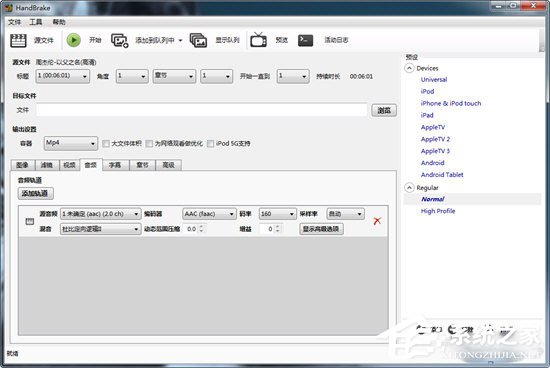The image size is (550, 368).
Task: Toggle the Large file size checkbox
Action: [x=106, y=143]
